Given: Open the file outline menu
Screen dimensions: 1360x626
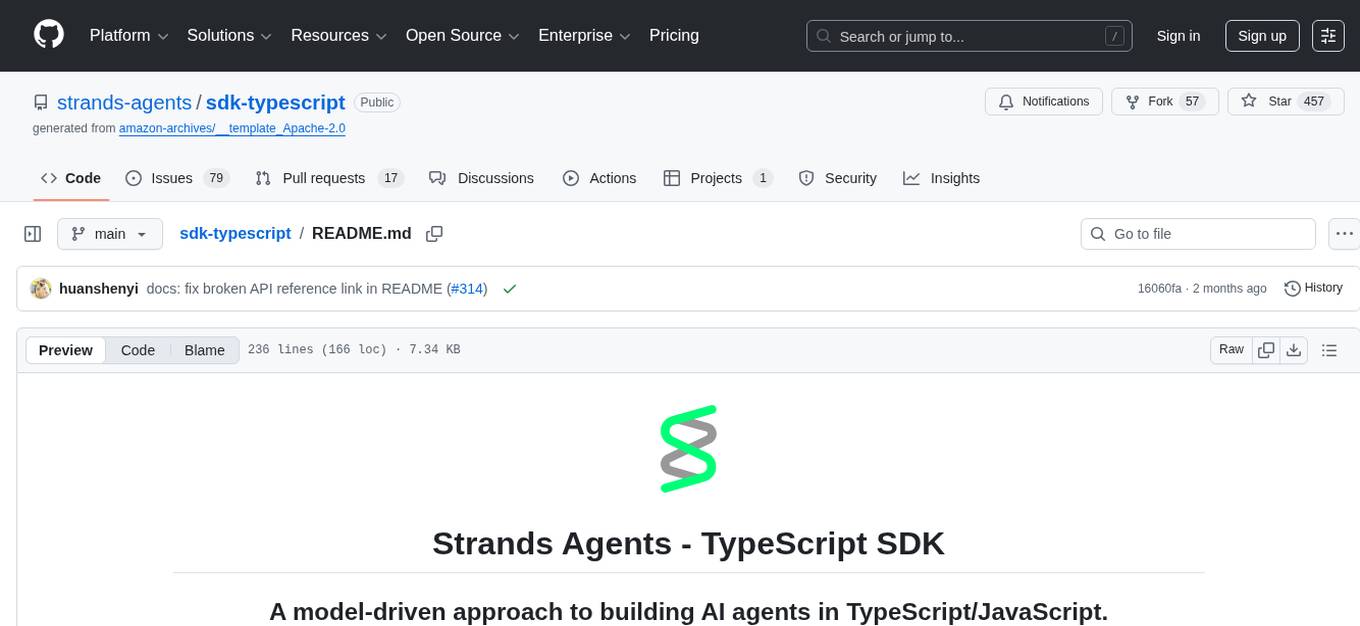Looking at the screenshot, I should point(1329,350).
